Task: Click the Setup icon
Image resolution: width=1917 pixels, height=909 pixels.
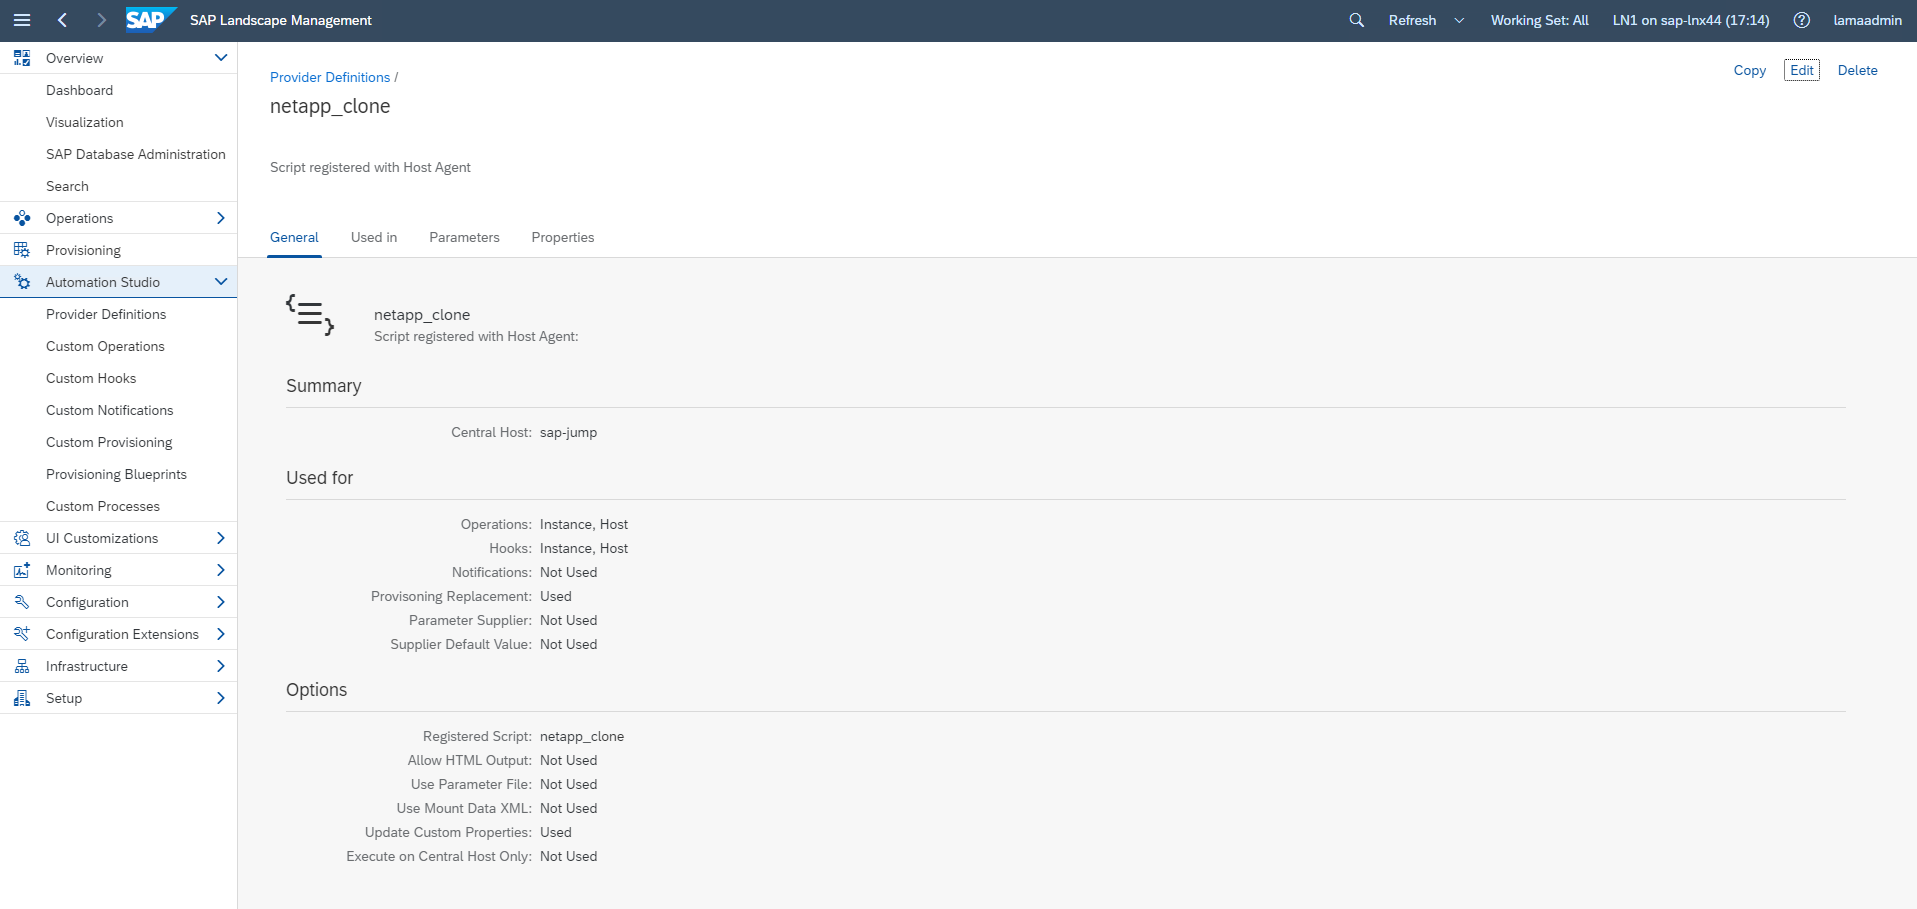Action: click(x=22, y=698)
